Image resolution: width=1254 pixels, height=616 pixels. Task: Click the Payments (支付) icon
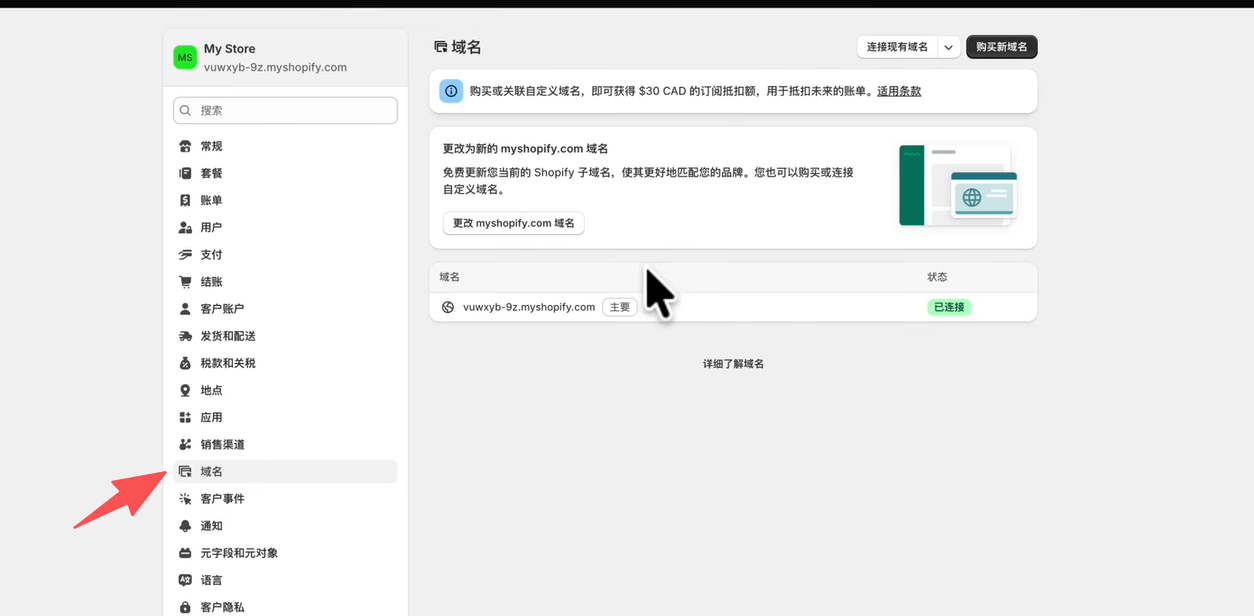pyautogui.click(x=185, y=254)
